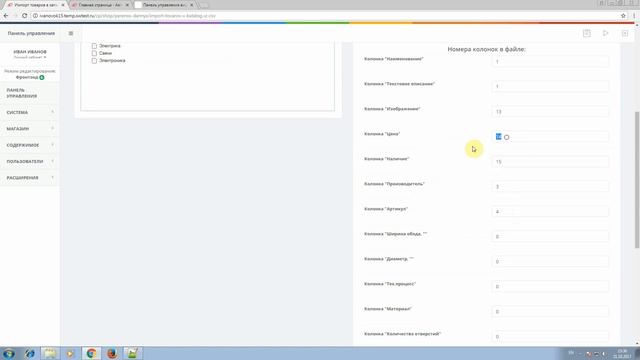Switch to the Главная страница browser tab
This screenshot has width=640, height=360.
point(99,5)
